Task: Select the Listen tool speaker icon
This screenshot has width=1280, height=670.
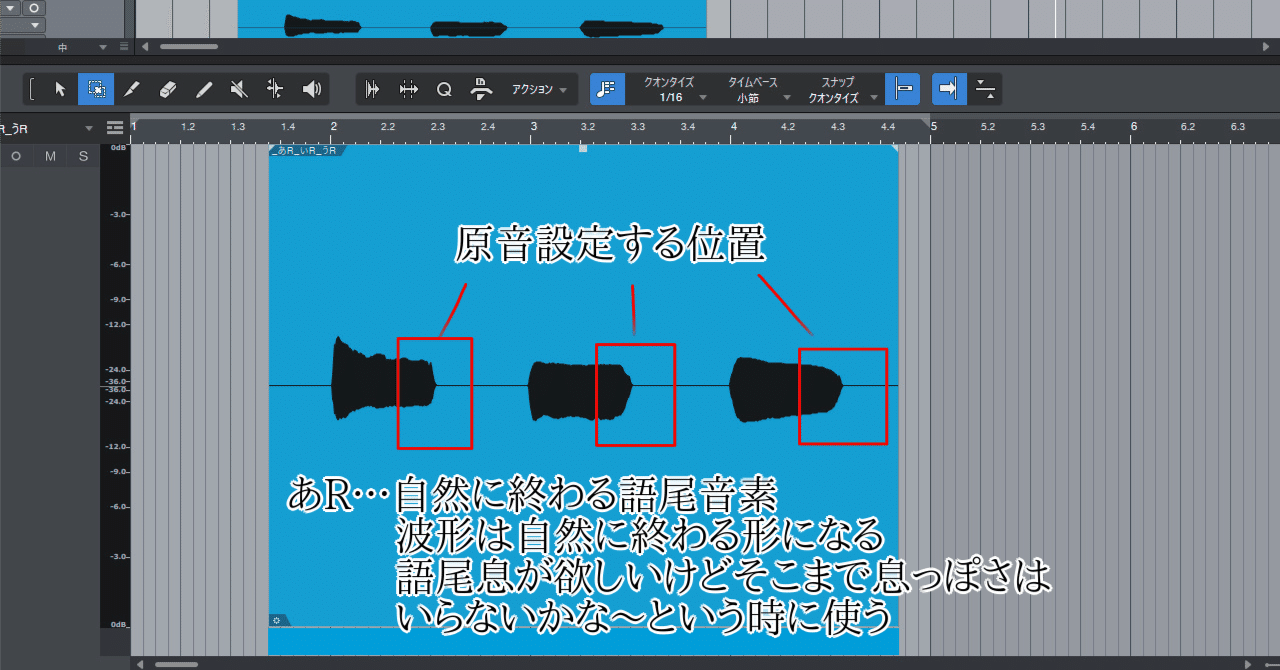Action: click(311, 89)
